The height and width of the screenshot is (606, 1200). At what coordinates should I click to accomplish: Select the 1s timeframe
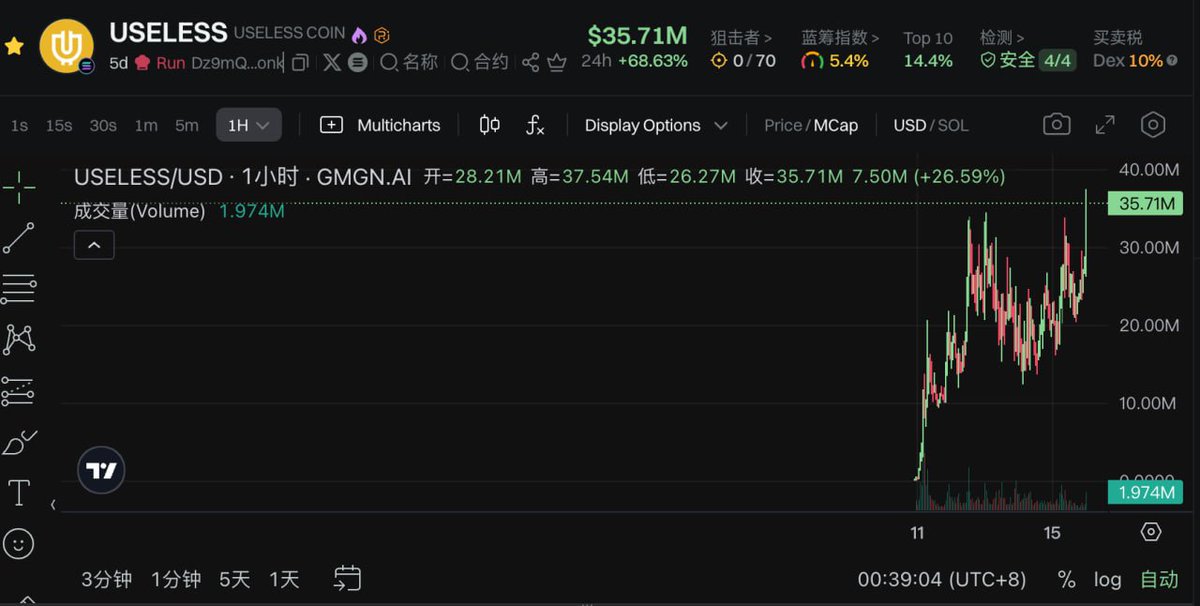click(x=19, y=125)
